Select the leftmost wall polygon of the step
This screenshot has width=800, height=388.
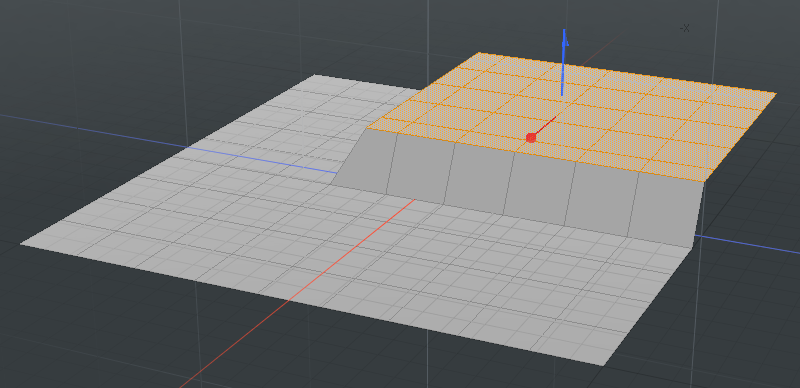(365, 162)
